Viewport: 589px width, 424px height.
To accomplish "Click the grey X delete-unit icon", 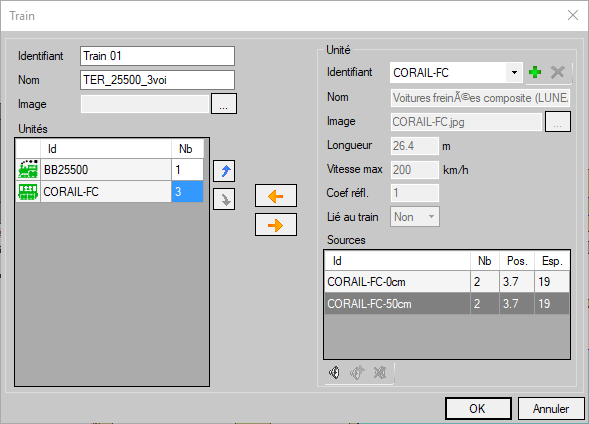I will coord(557,72).
